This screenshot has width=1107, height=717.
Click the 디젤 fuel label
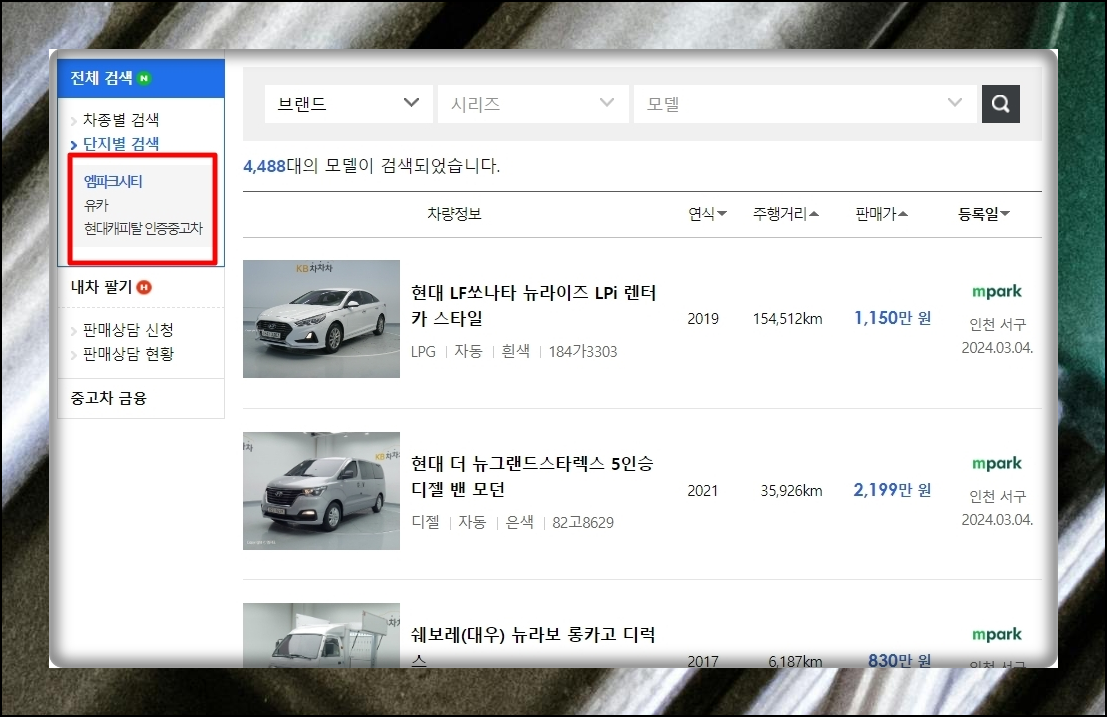(426, 522)
